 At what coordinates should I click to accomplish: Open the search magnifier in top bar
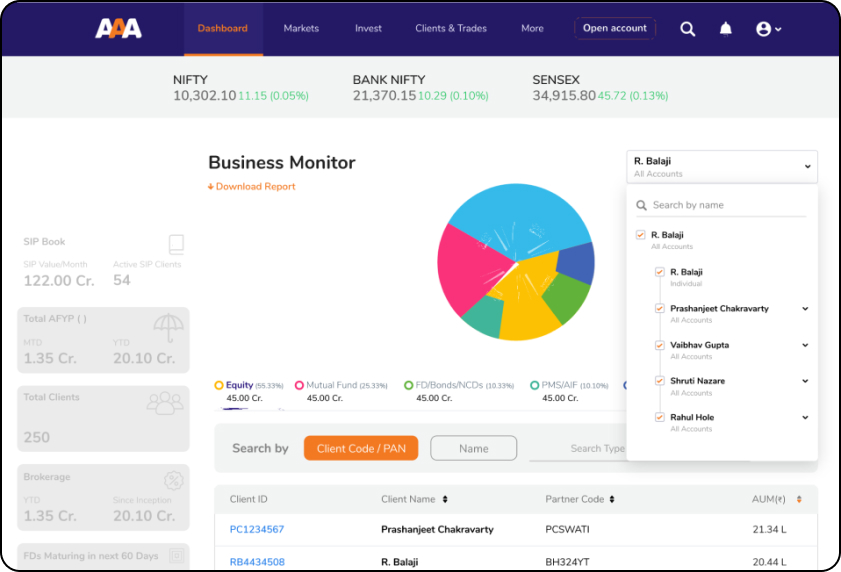tap(688, 29)
